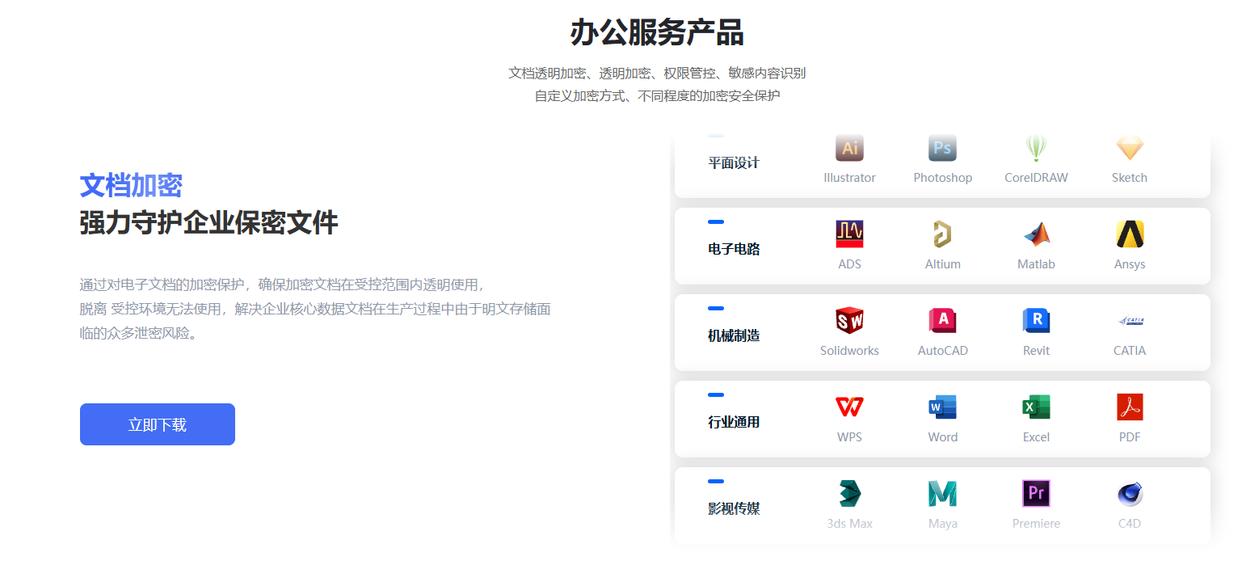
Task: Click the Matlab icon
Action: point(1036,234)
